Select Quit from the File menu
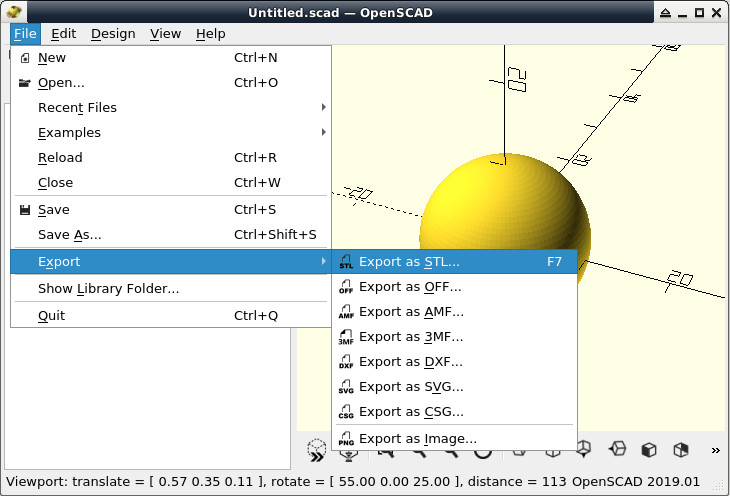 (x=171, y=316)
